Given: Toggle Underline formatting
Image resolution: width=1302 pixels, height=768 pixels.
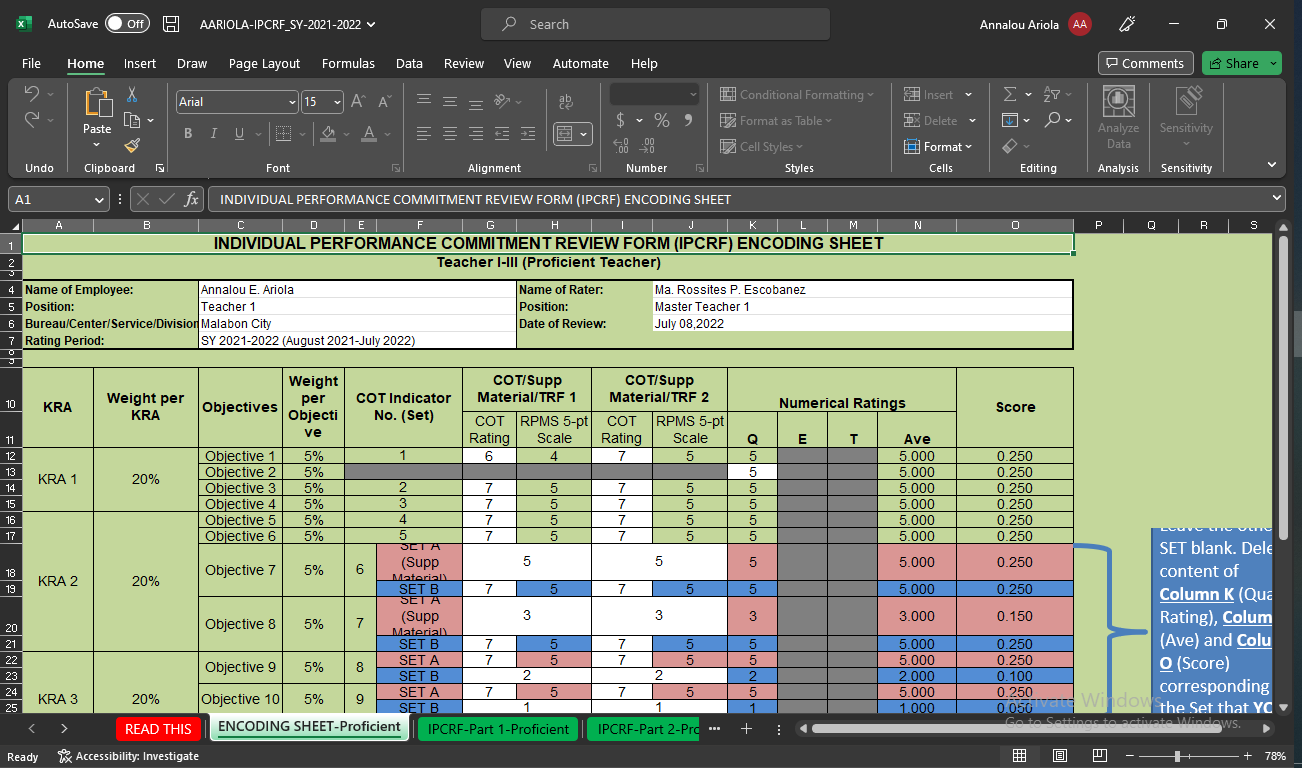Looking at the screenshot, I should (x=239, y=133).
